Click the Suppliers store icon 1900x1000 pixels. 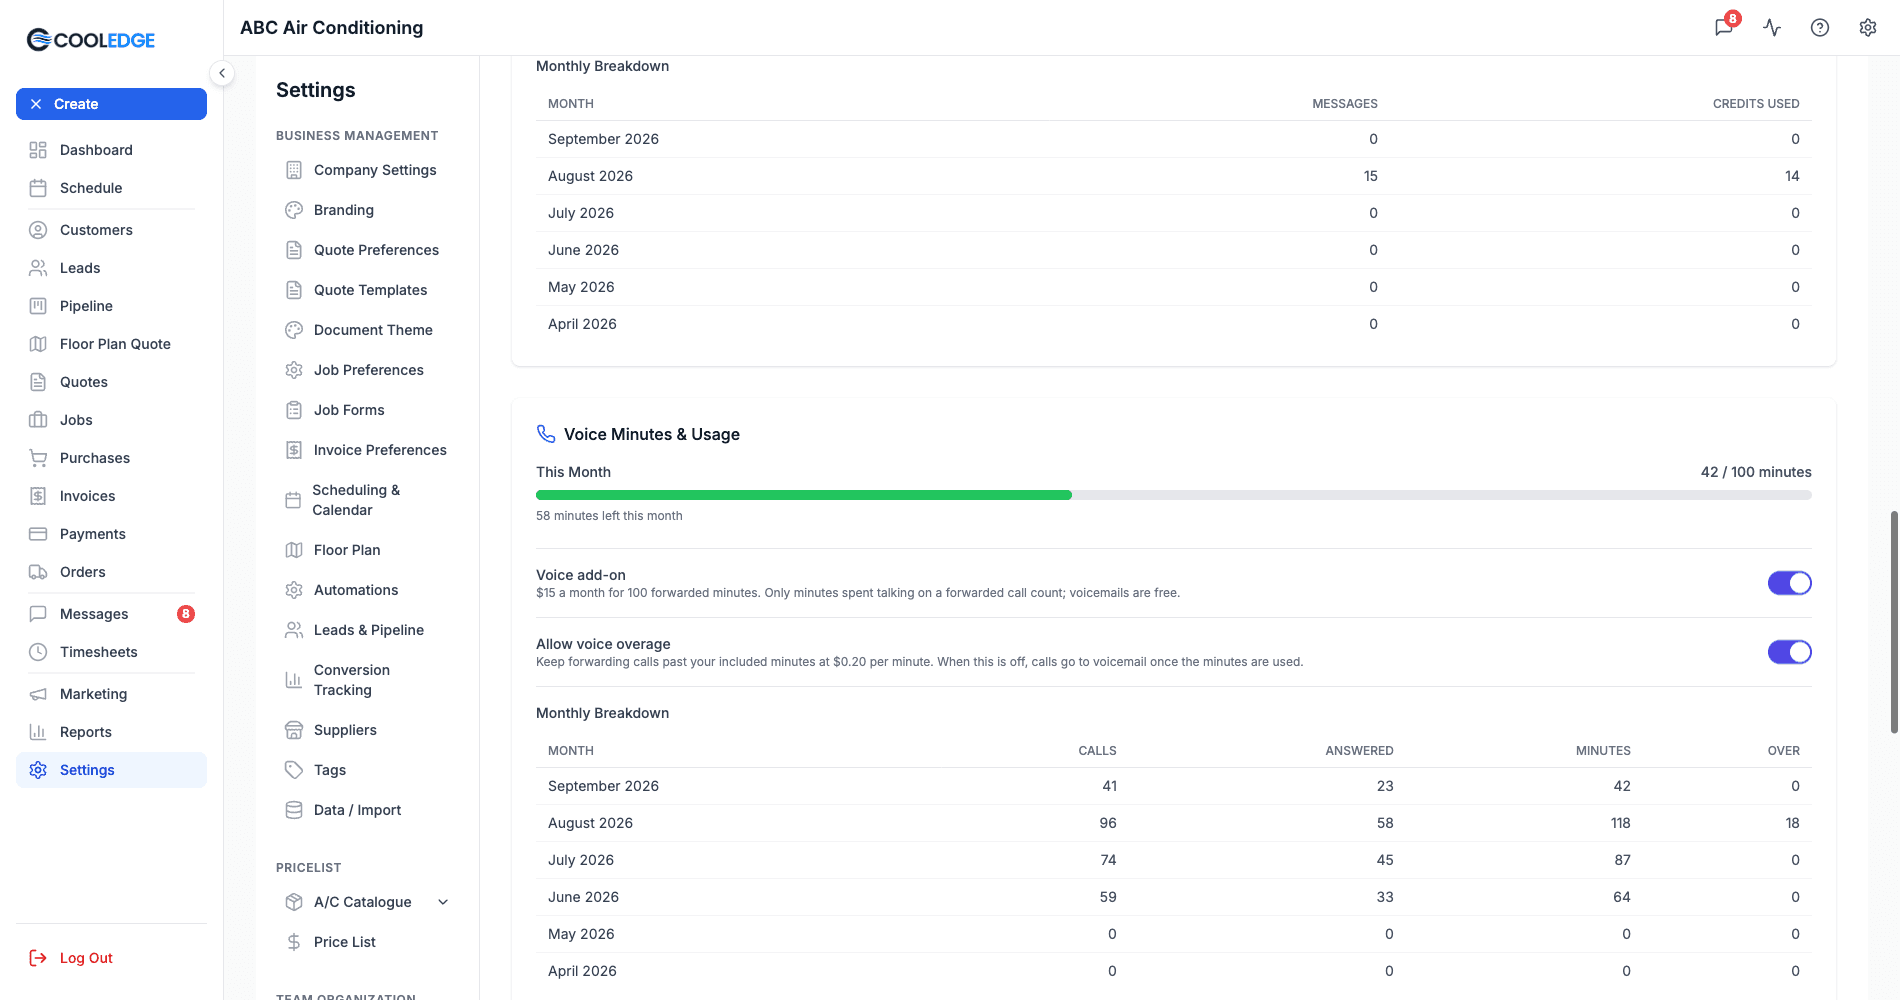pos(294,730)
